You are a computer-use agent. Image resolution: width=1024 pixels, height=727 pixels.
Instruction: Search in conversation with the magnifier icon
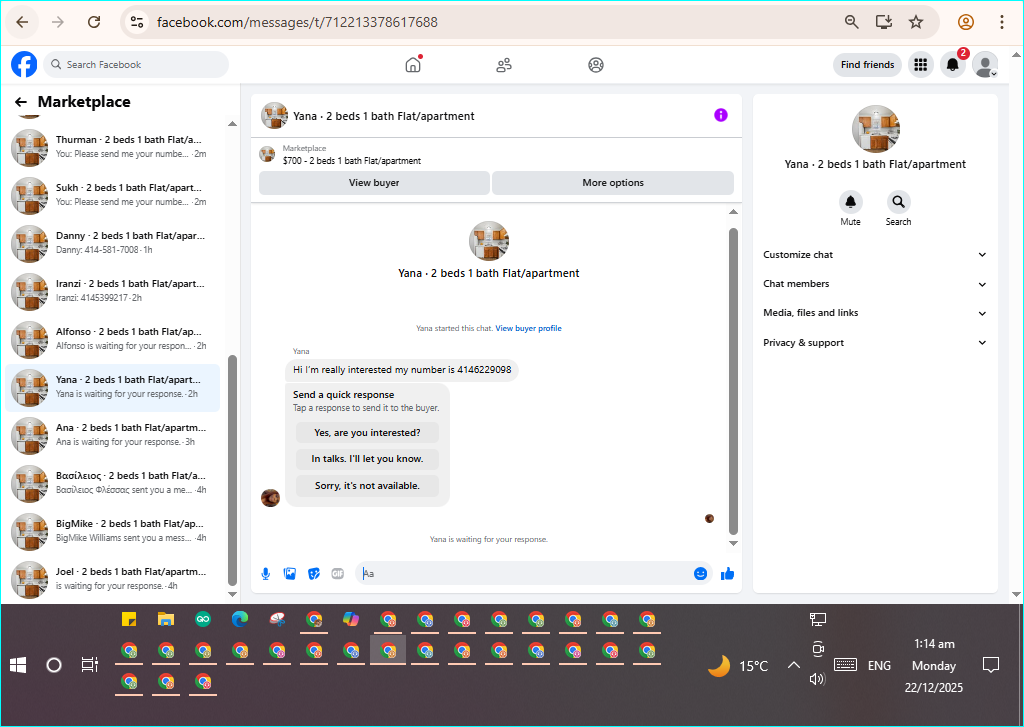pyautogui.click(x=899, y=202)
